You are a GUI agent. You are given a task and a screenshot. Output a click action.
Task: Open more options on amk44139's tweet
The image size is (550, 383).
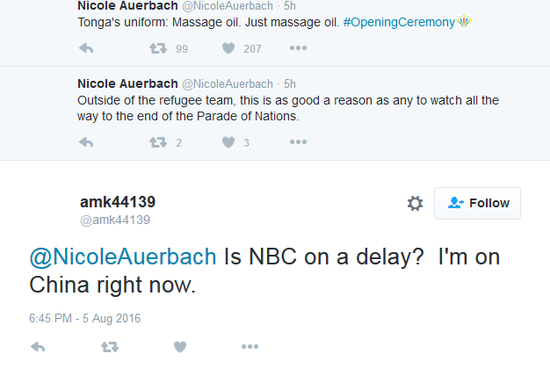coord(250,347)
